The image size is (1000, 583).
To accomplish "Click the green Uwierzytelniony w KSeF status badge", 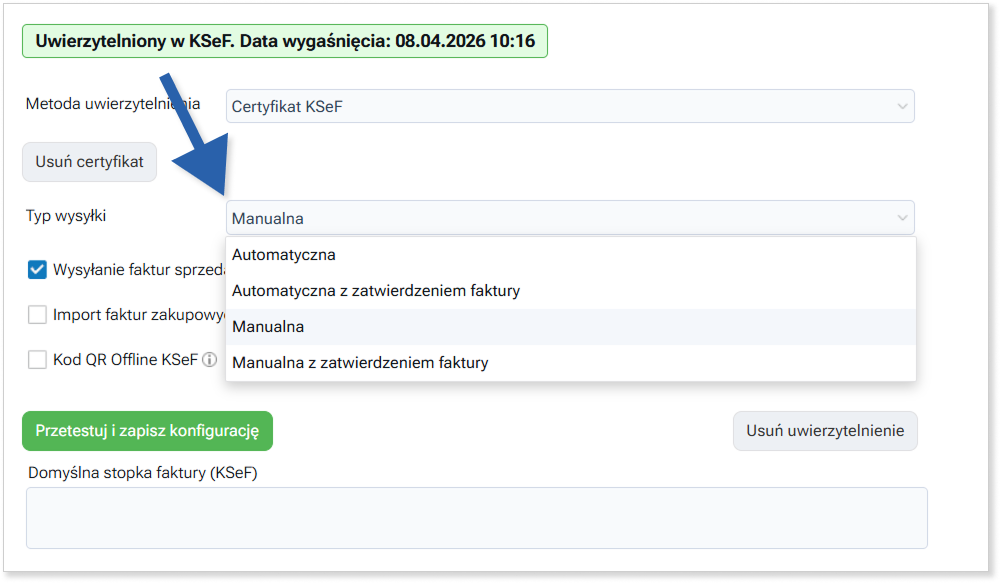I will 285,42.
